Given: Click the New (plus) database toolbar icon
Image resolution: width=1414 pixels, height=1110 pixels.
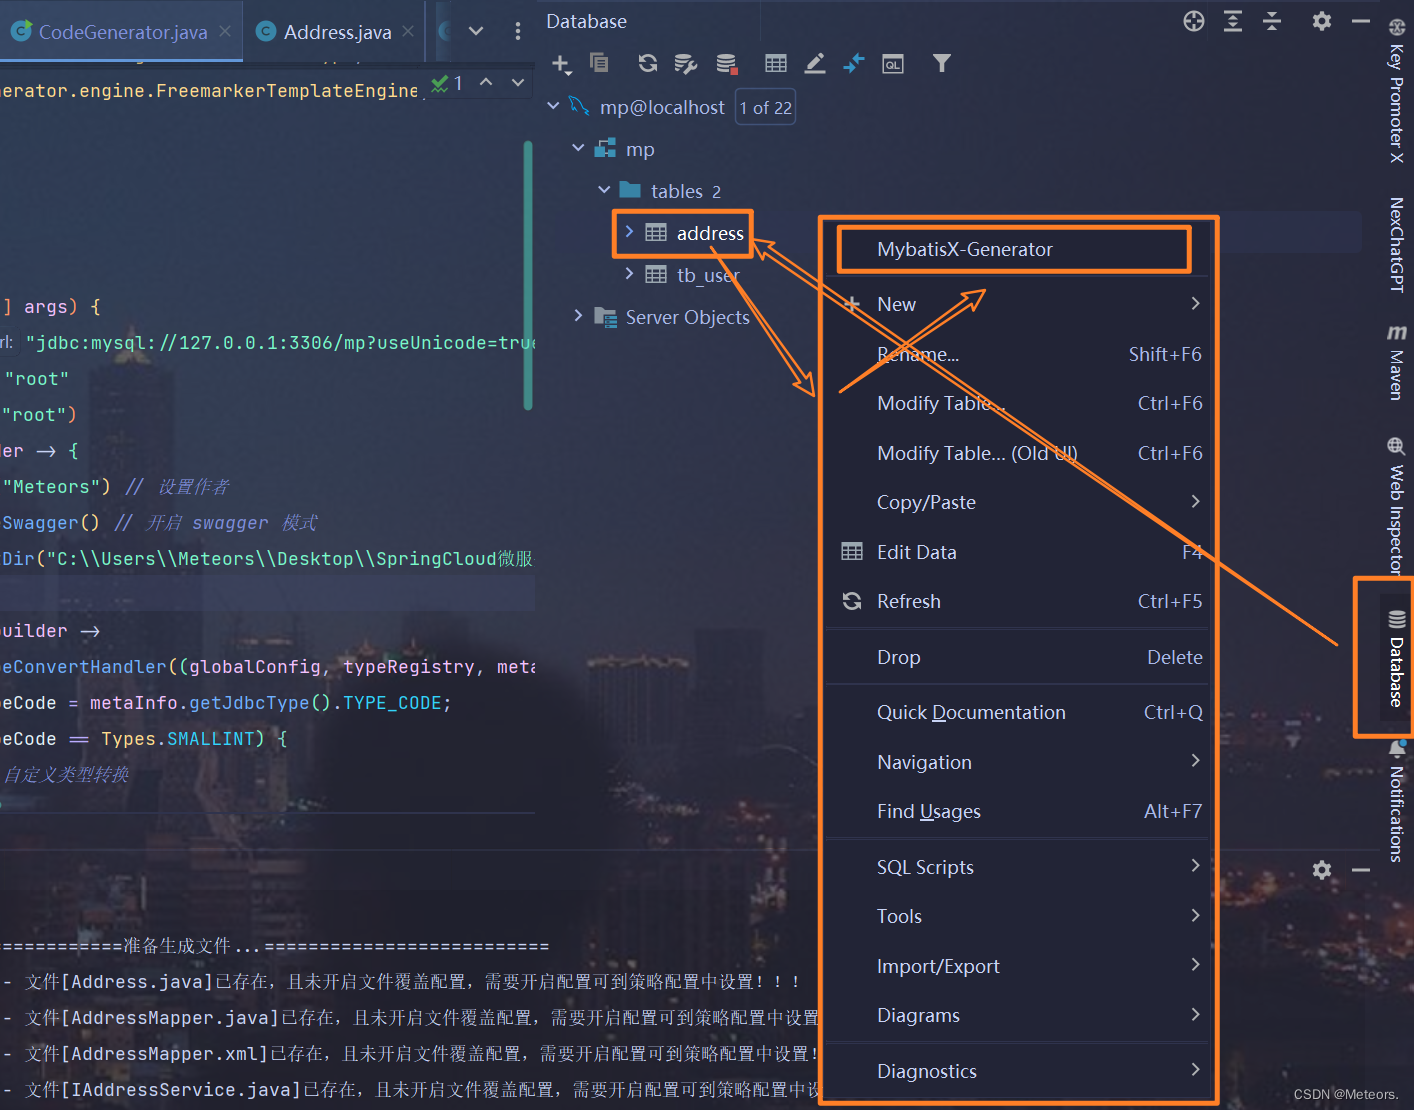Looking at the screenshot, I should 560,64.
